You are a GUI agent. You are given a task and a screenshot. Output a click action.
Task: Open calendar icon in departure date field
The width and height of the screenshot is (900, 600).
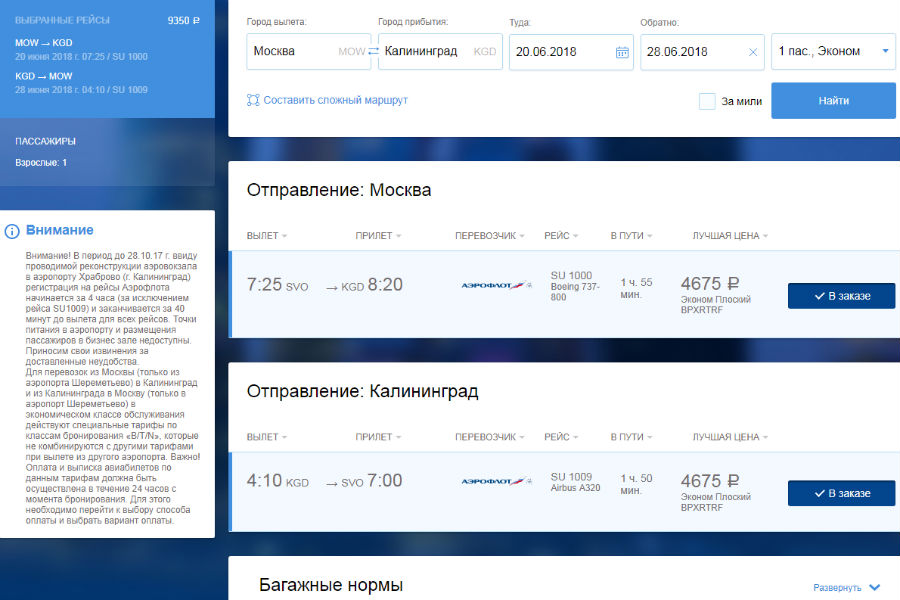point(621,52)
